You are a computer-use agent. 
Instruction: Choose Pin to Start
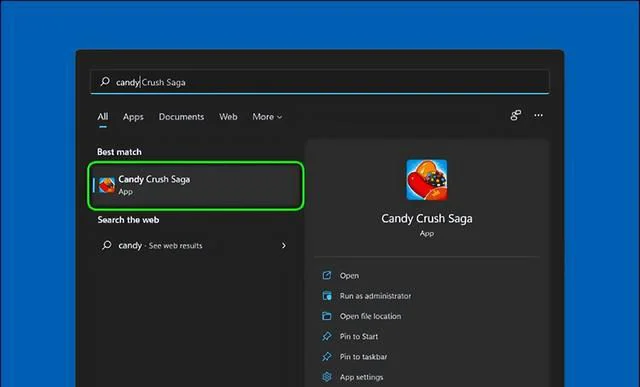point(359,336)
